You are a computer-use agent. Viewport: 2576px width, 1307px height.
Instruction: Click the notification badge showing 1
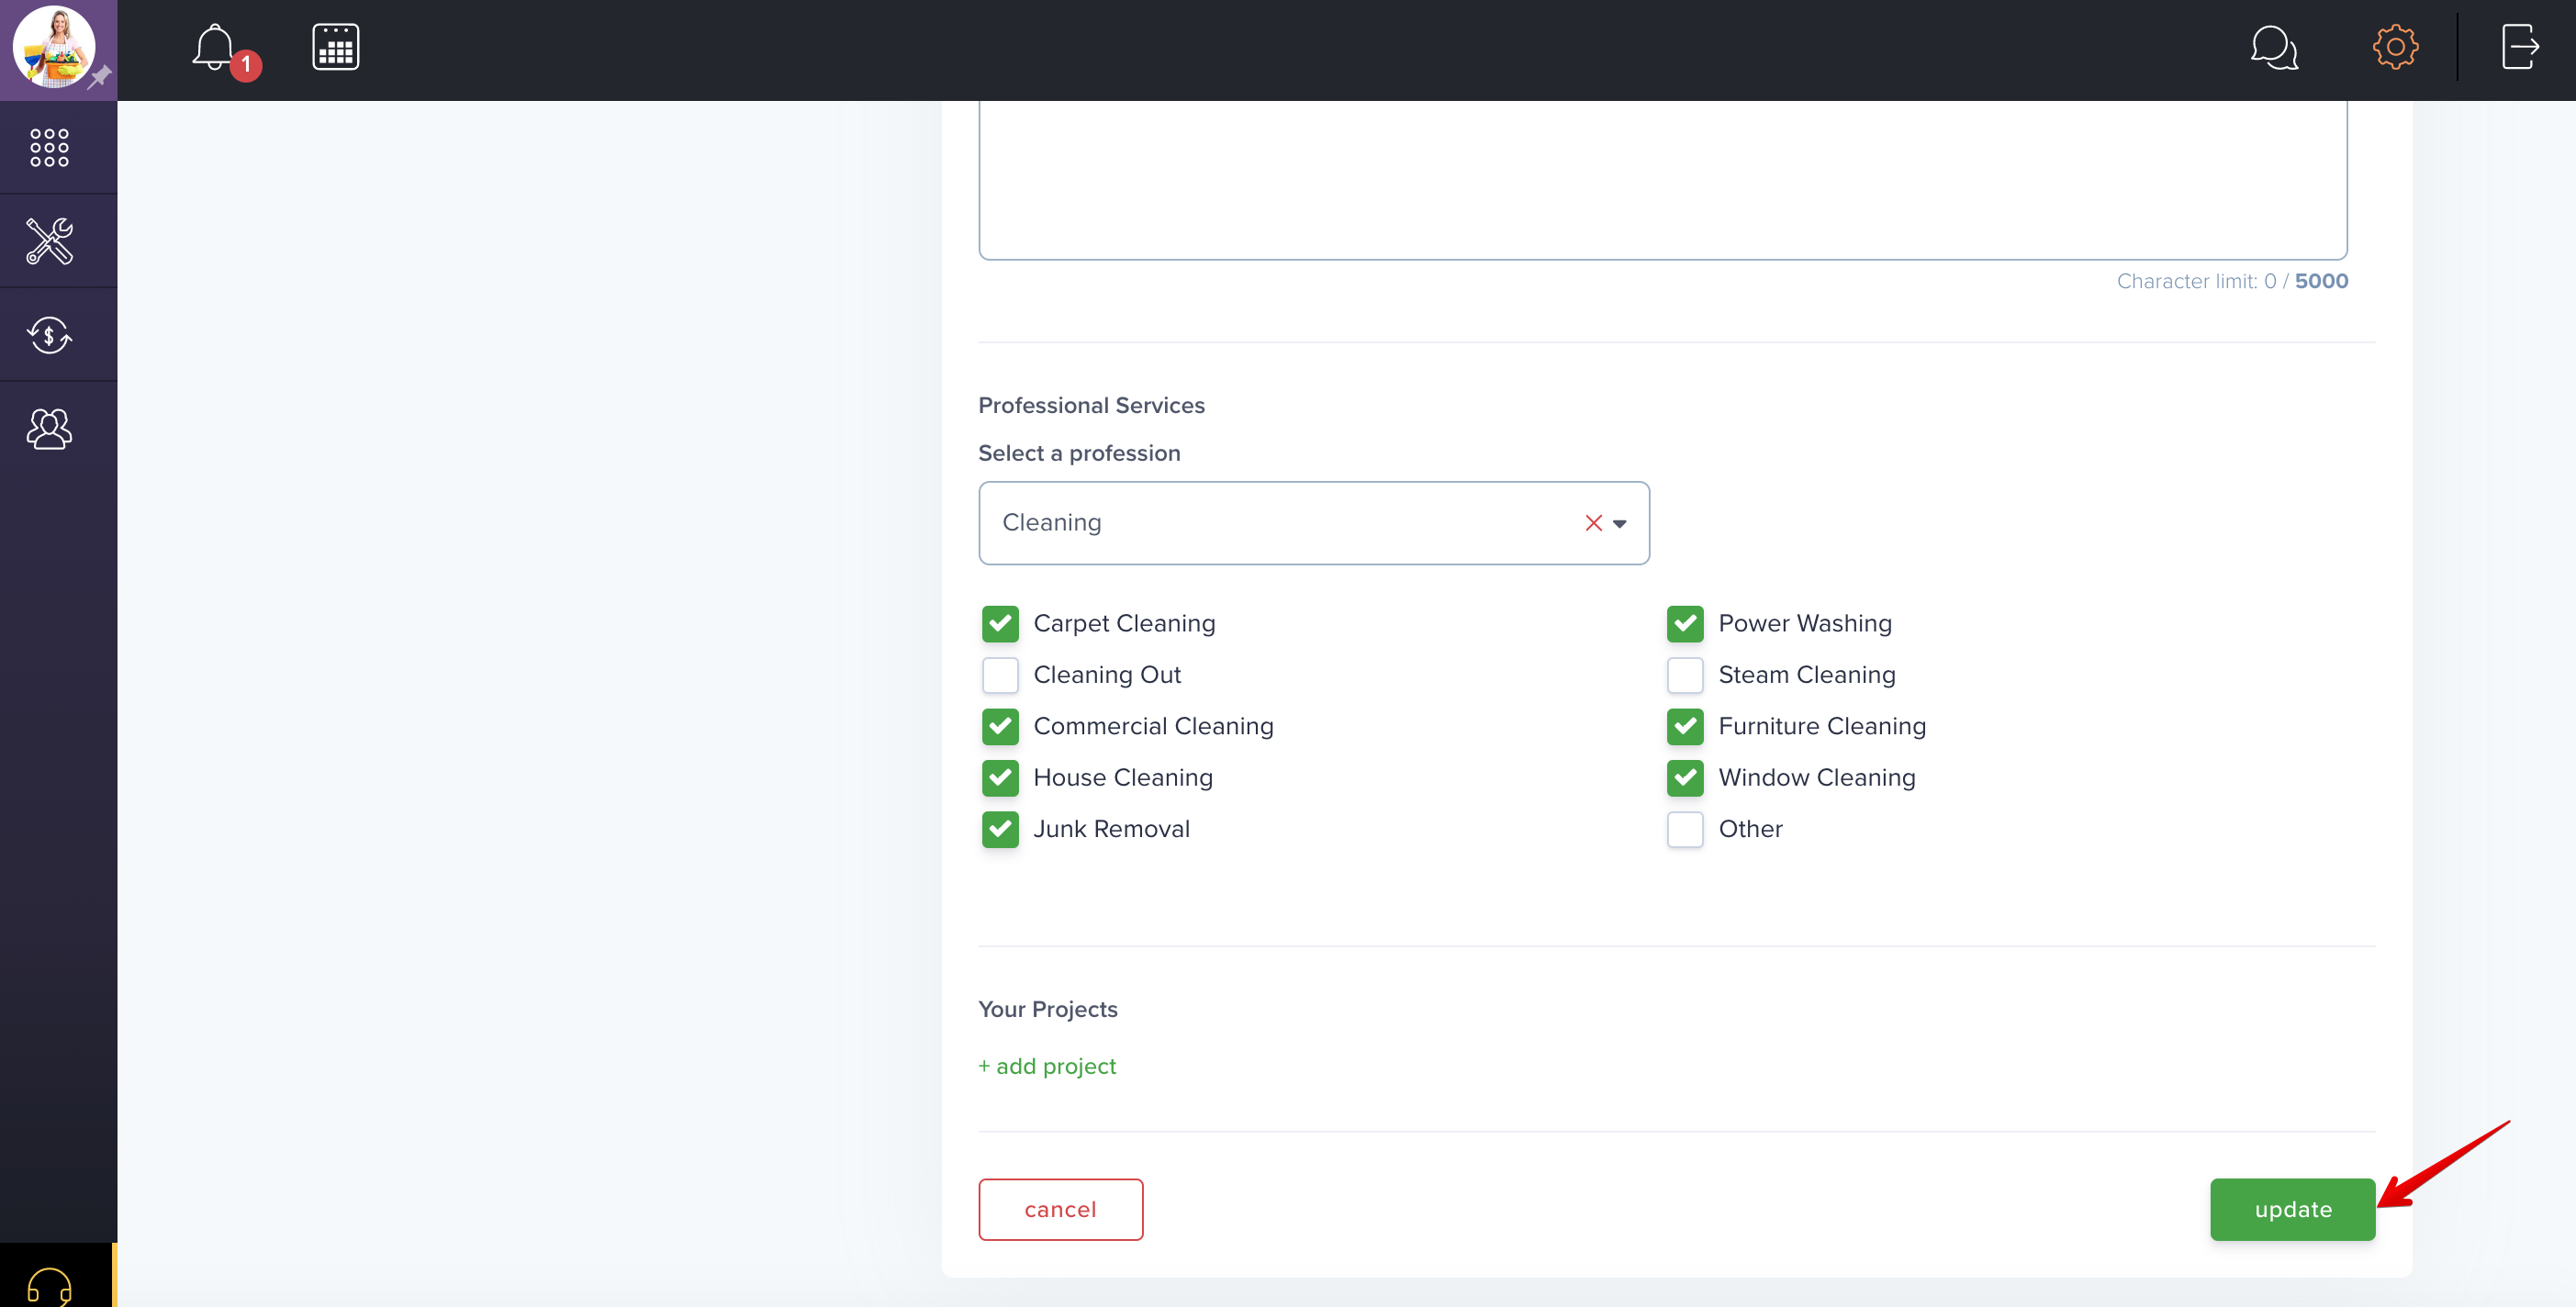point(246,65)
